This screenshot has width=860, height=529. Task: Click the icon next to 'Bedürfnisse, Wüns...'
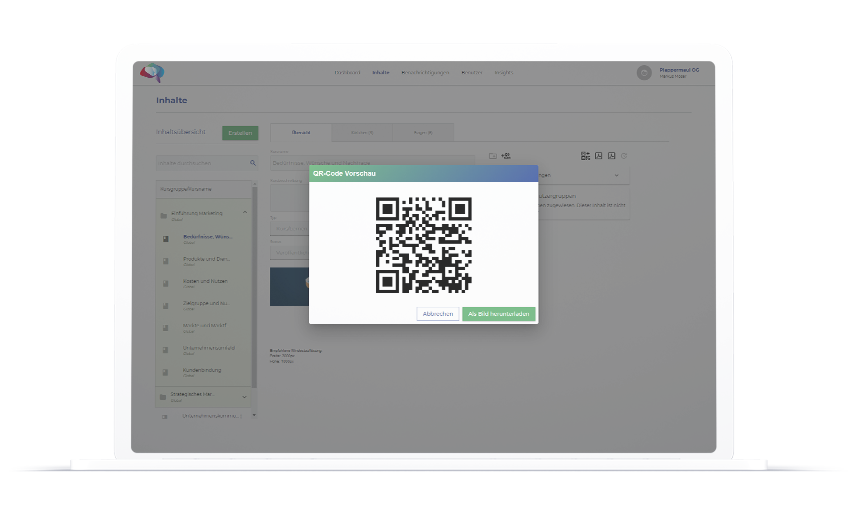tap(166, 239)
